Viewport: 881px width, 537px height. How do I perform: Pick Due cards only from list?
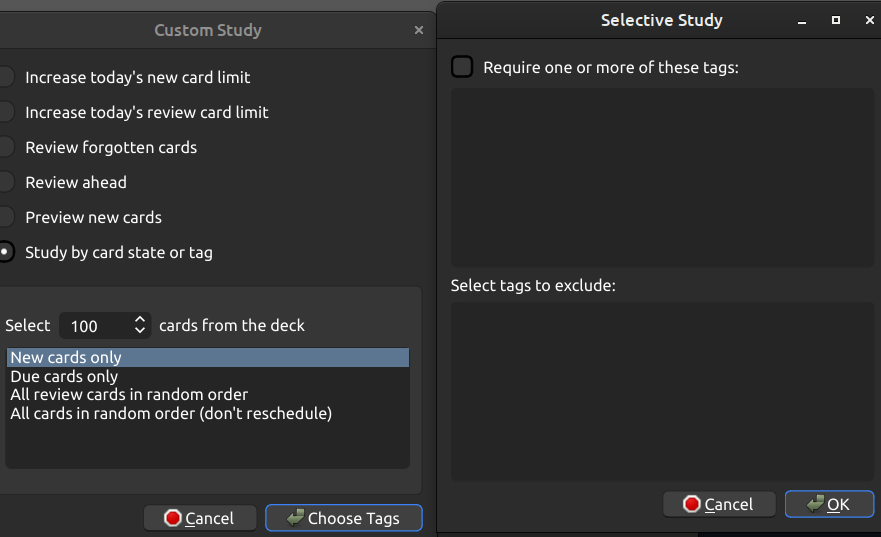[64, 377]
